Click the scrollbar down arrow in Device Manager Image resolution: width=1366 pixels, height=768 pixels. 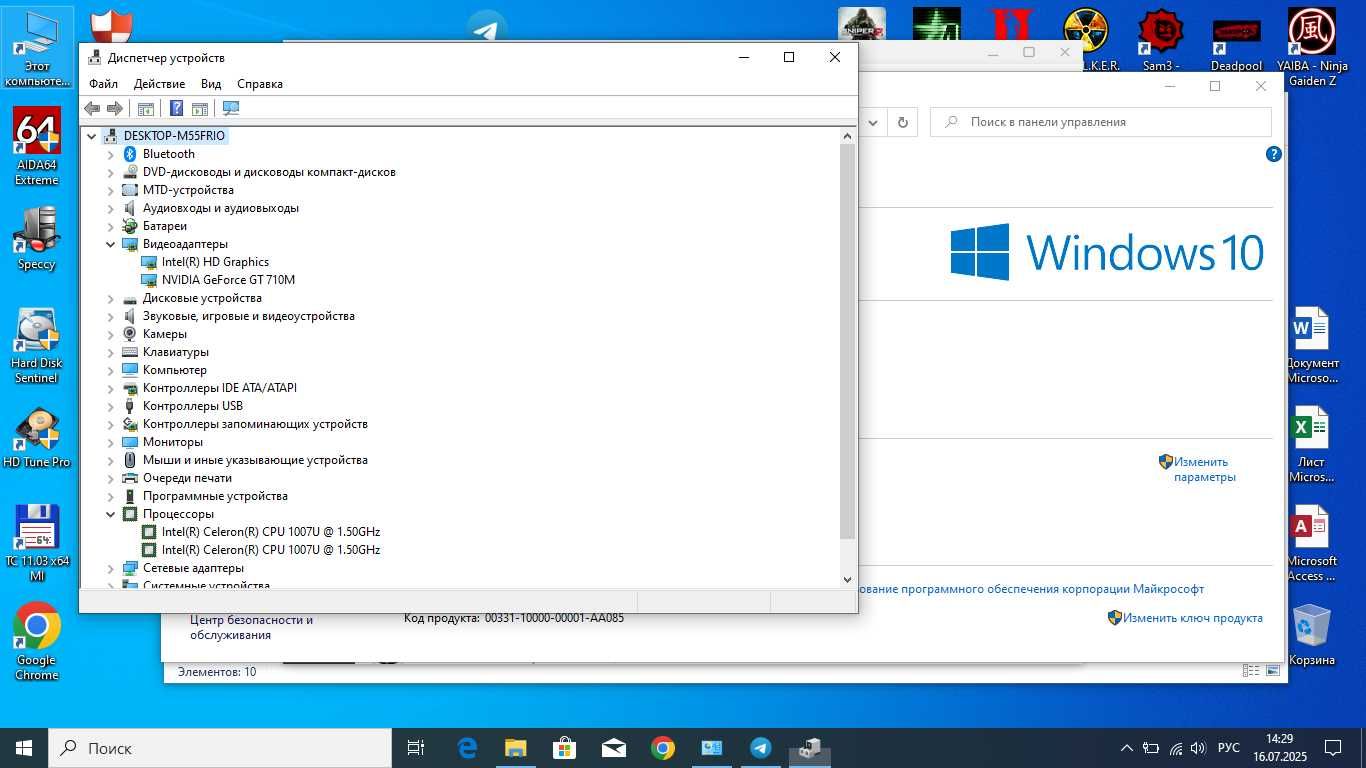847,579
